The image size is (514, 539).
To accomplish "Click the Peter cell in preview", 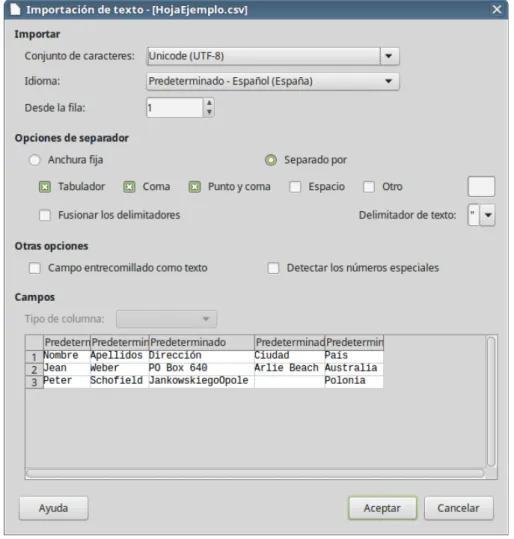I will click(67, 381).
